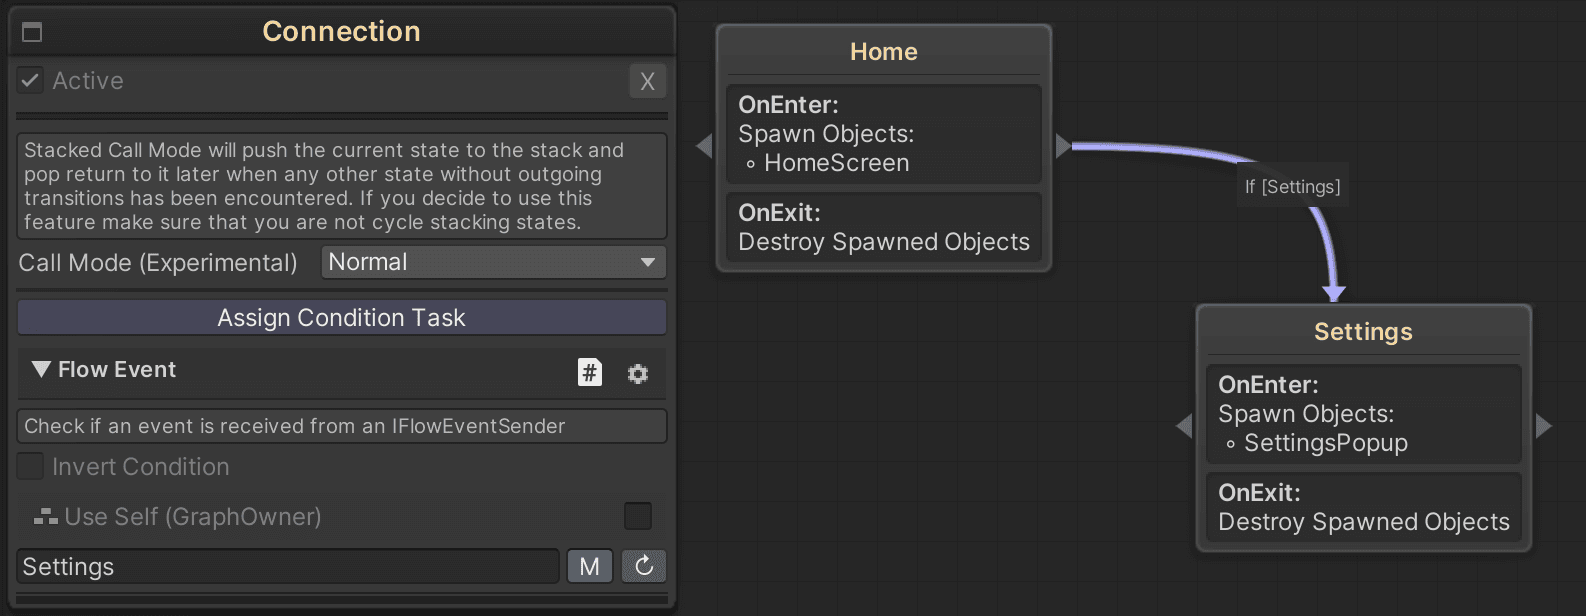Image resolution: width=1586 pixels, height=616 pixels.
Task: Toggle the Active checkbox
Action: tap(31, 80)
